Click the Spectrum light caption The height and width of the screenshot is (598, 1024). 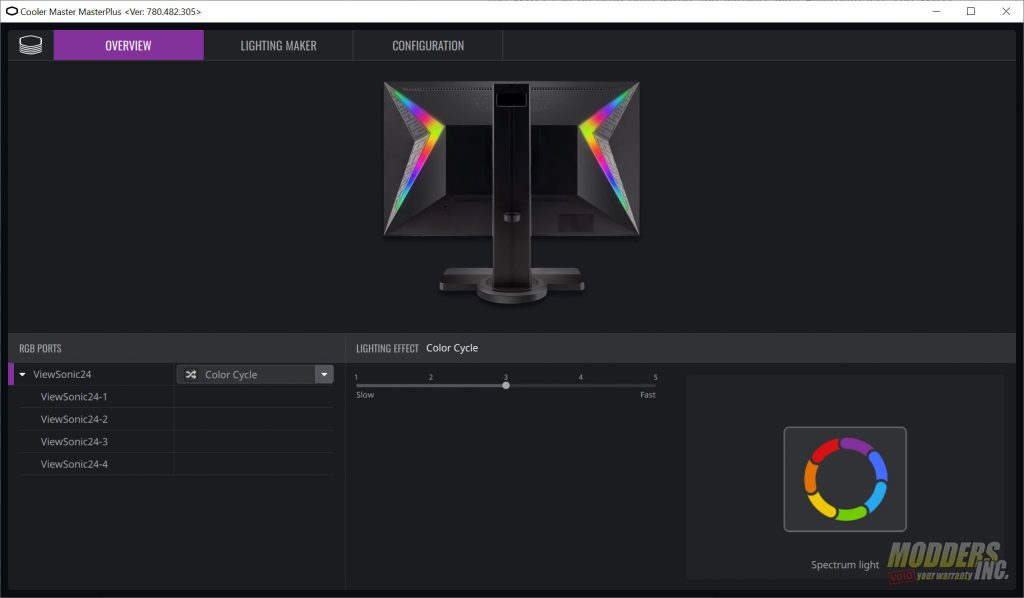point(845,565)
